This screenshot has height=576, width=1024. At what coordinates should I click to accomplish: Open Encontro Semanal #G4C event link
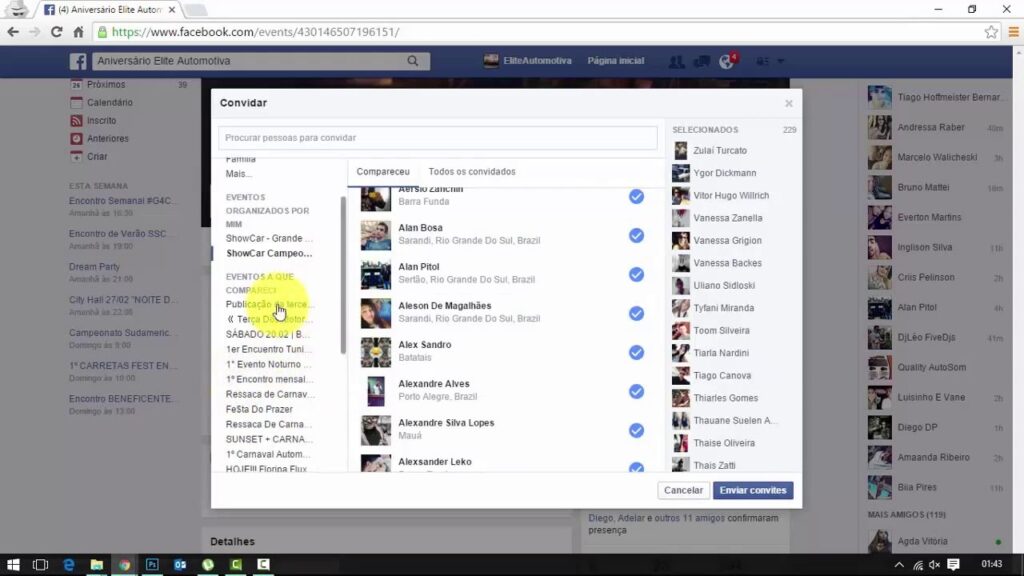(122, 201)
